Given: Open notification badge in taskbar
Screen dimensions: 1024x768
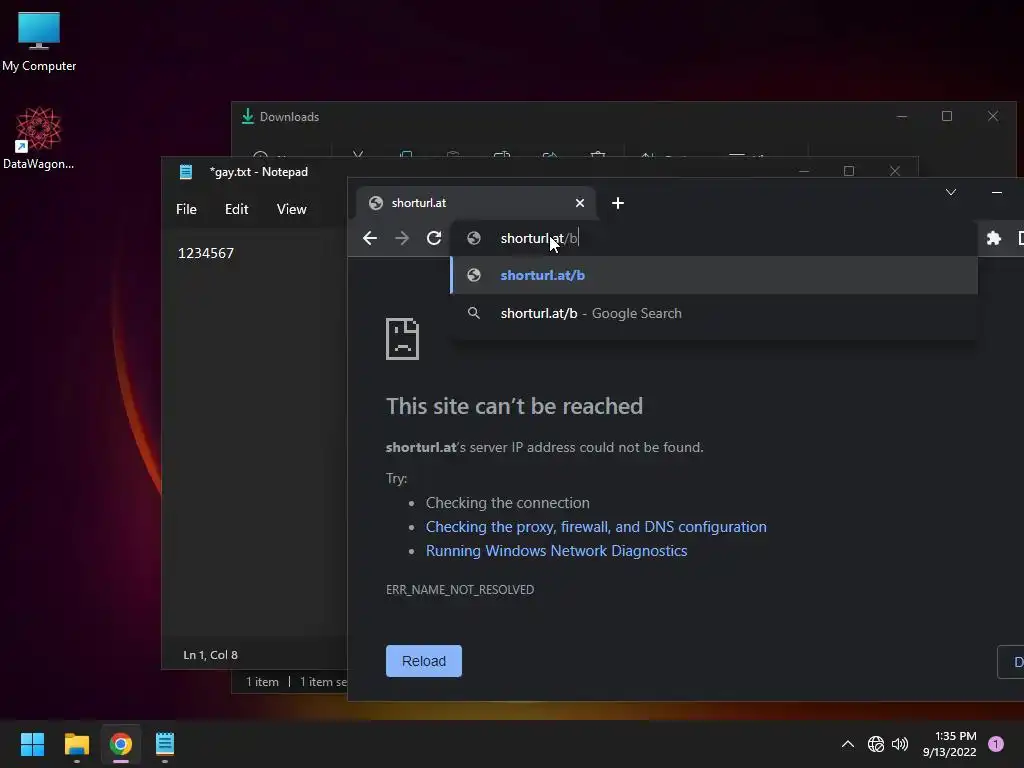Looking at the screenshot, I should pyautogui.click(x=996, y=744).
